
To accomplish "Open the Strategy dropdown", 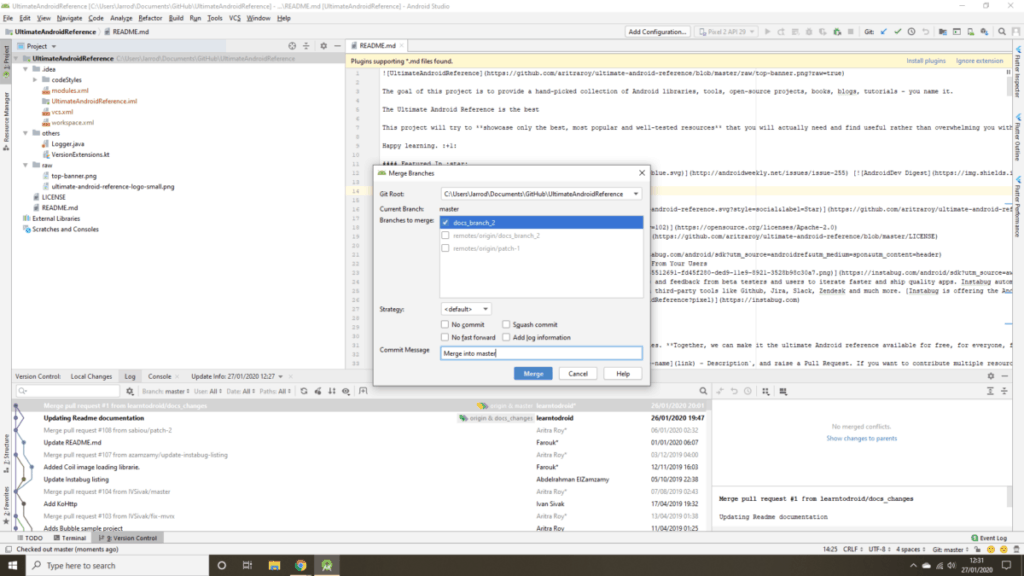I will pyautogui.click(x=465, y=309).
